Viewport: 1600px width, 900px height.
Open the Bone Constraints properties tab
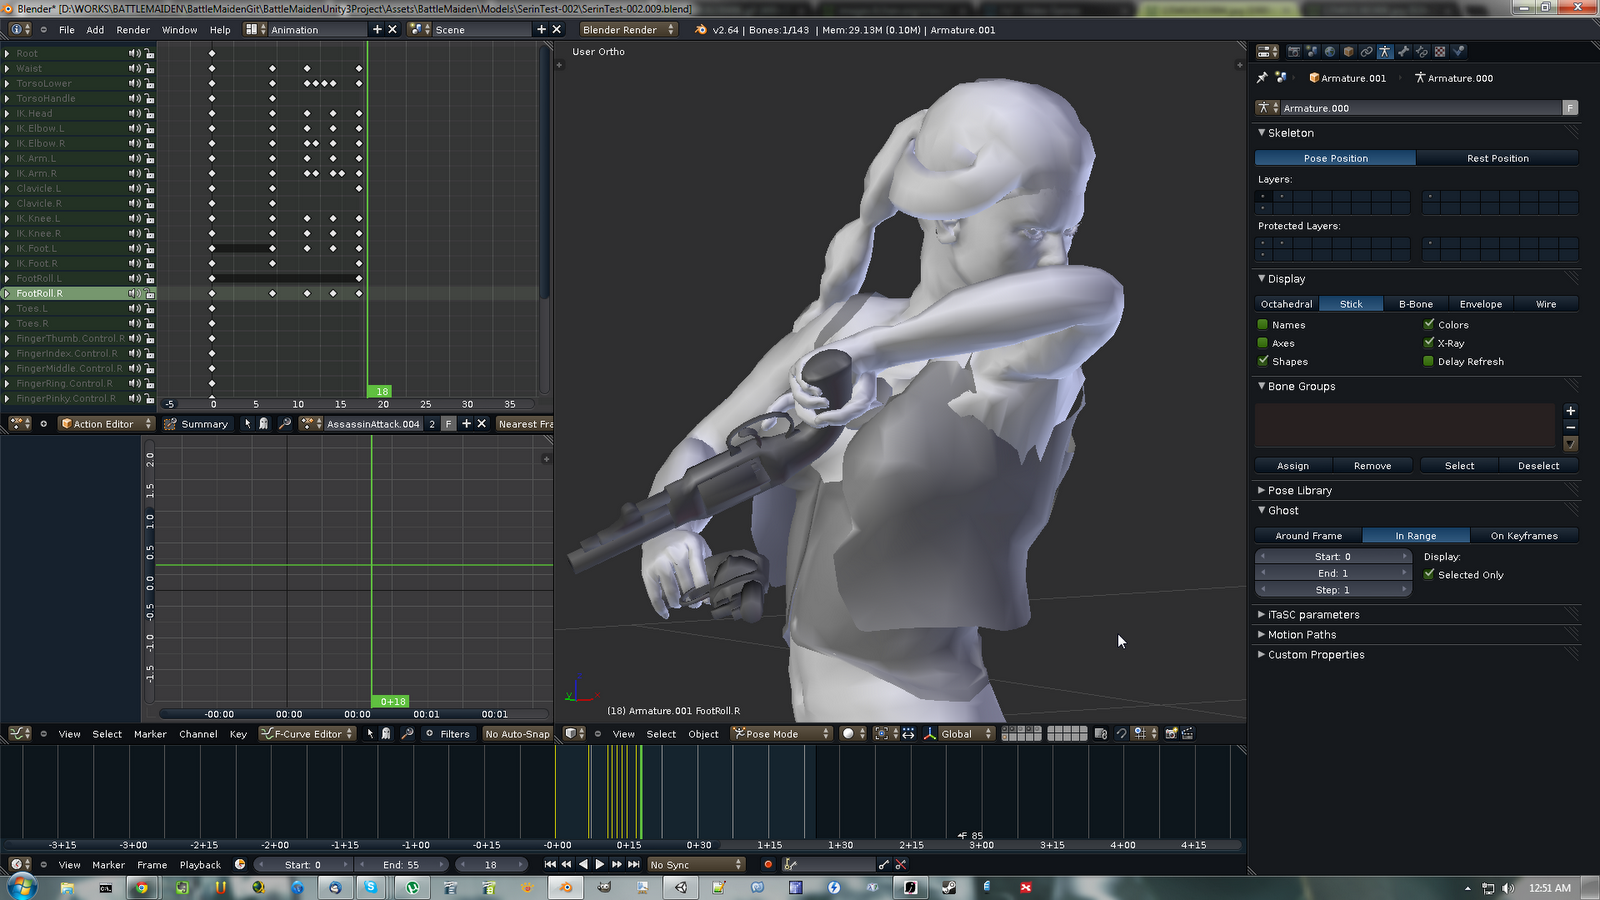pyautogui.click(x=1421, y=52)
